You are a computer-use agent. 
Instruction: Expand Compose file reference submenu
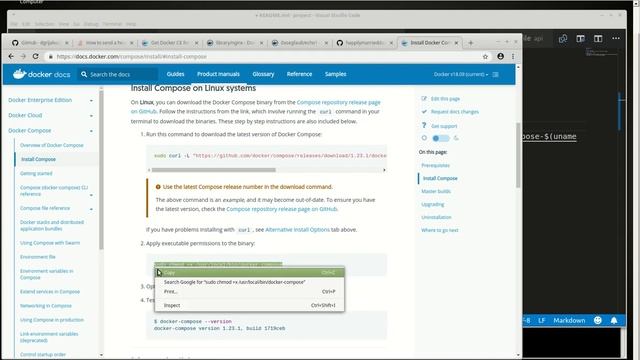(x=91, y=209)
